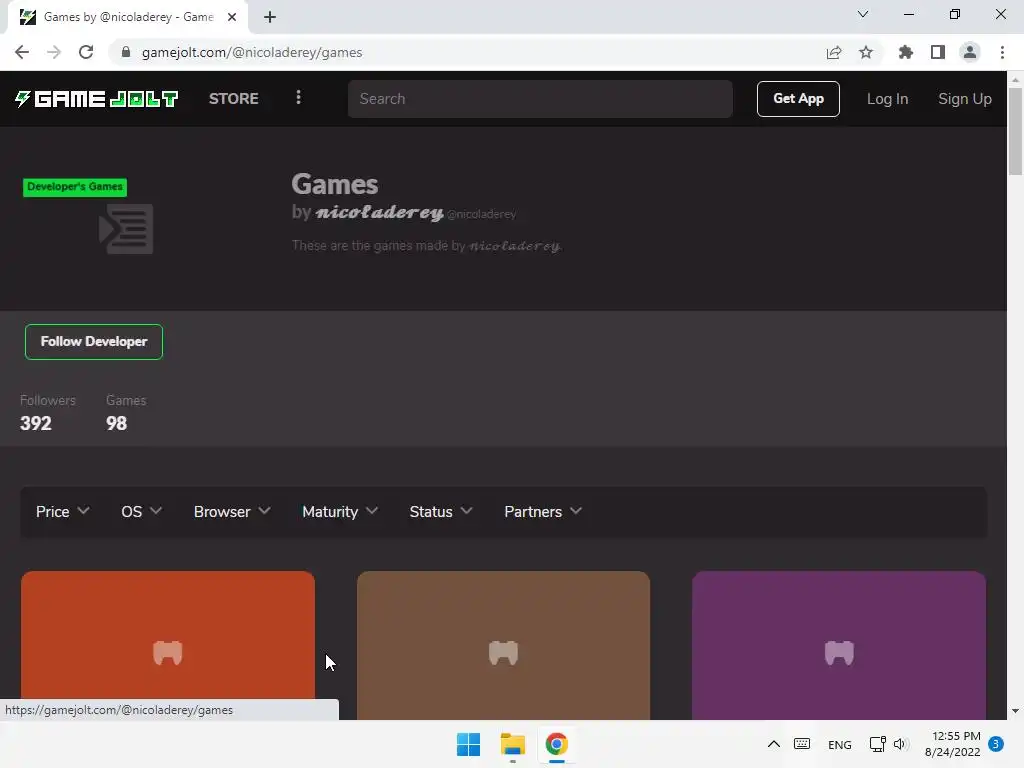
Task: Expand the Partners filter dropdown
Action: point(543,511)
